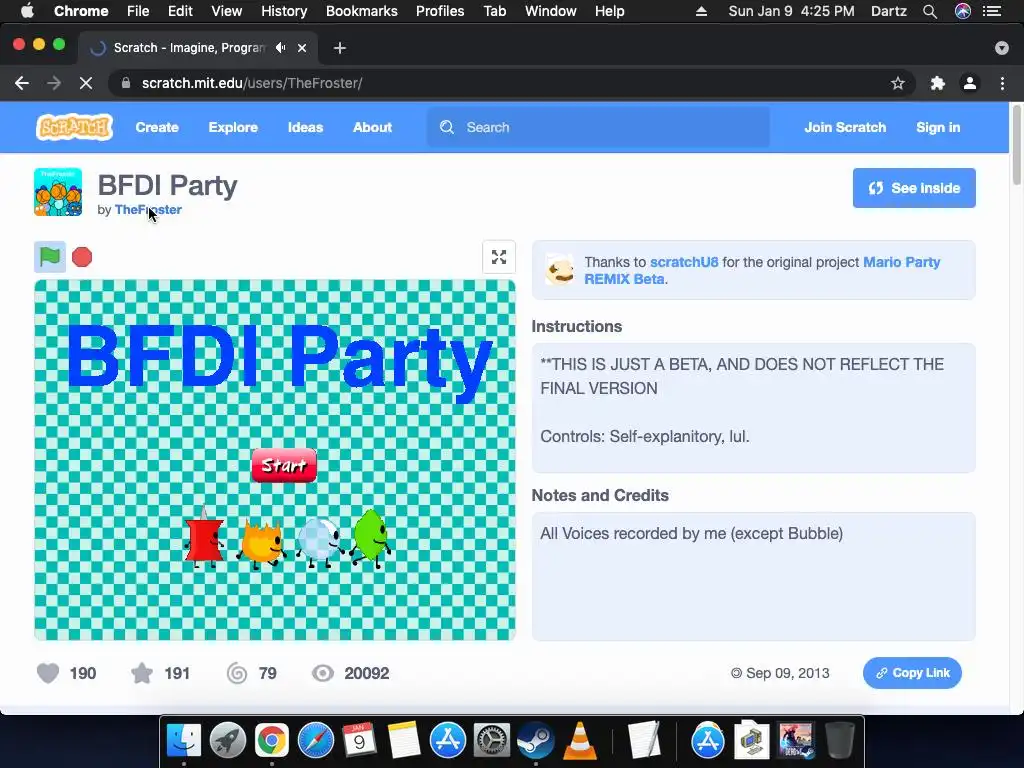The image size is (1024, 768).
Task: Open Steam from the Dock
Action: click(x=536, y=741)
